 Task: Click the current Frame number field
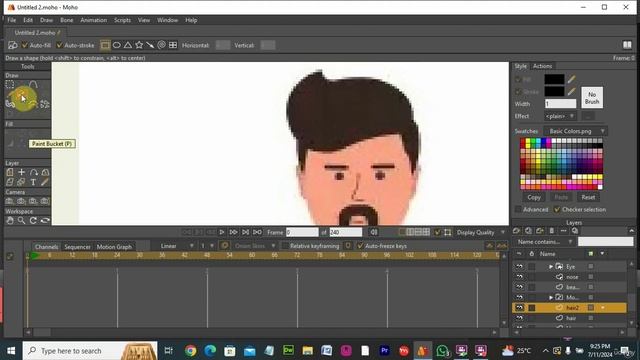click(302, 232)
